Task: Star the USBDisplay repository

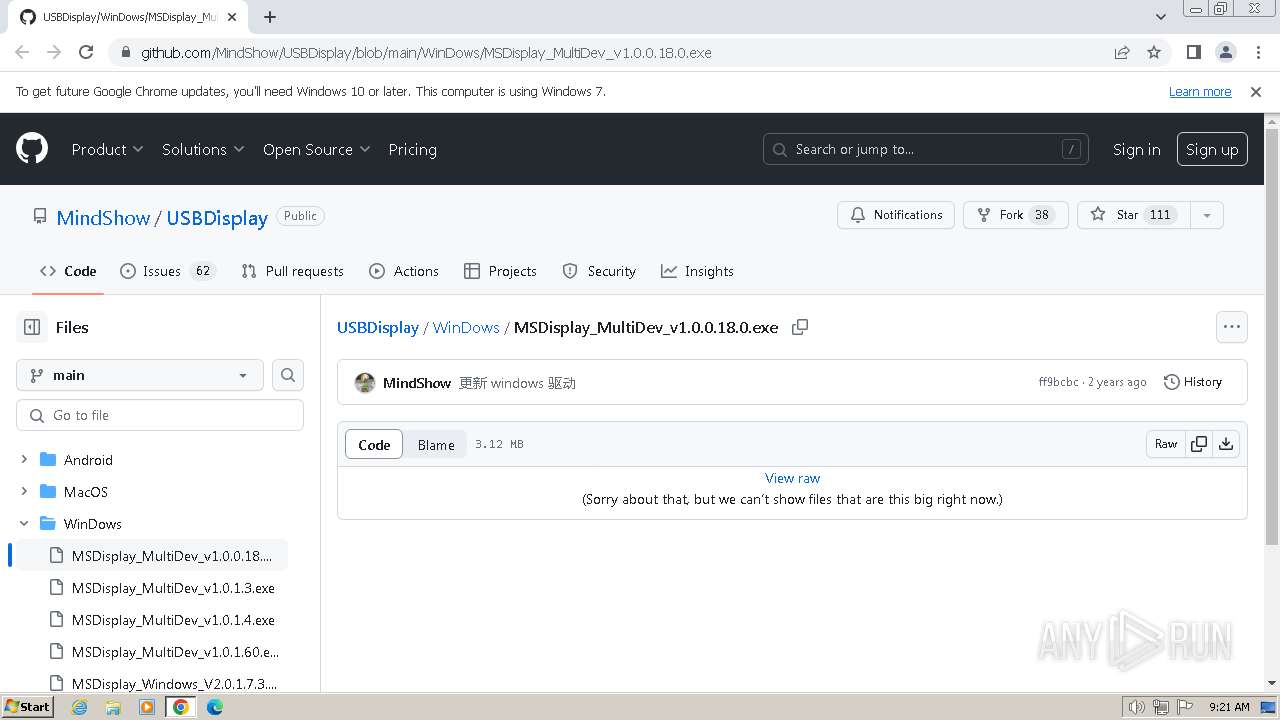Action: coord(1133,215)
